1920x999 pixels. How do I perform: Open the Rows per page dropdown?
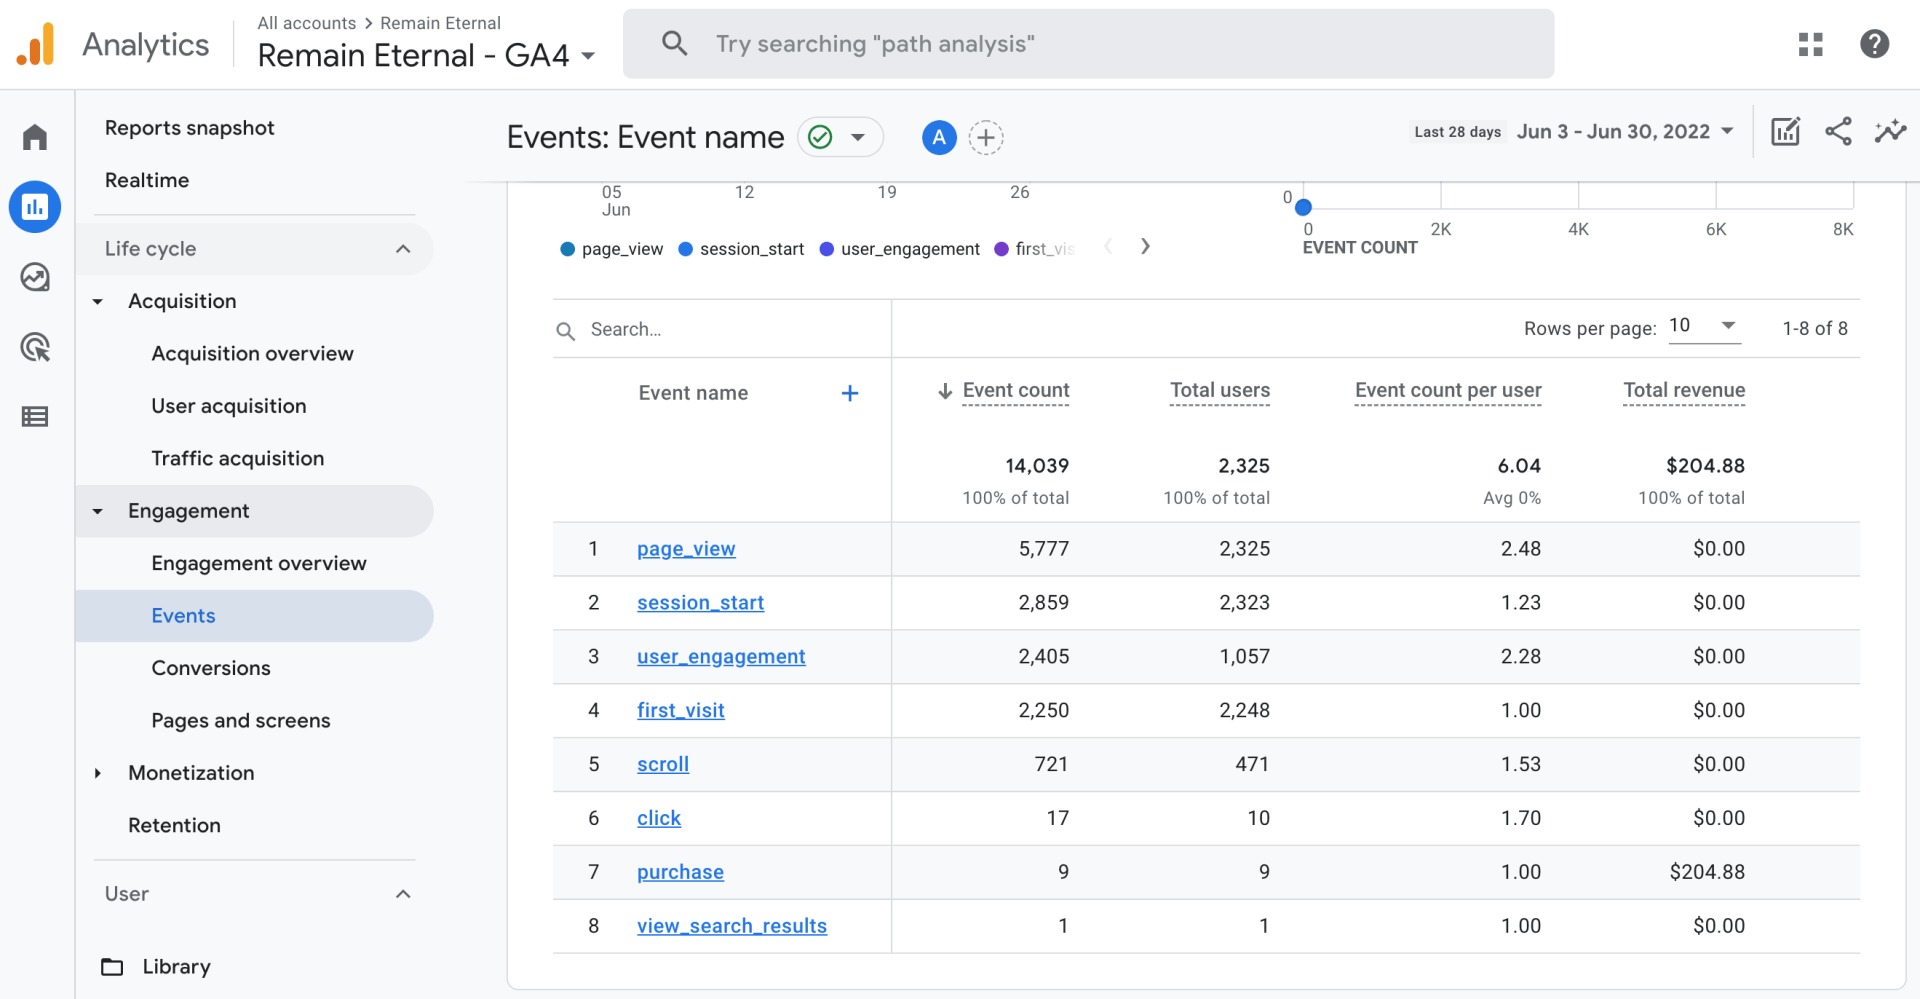click(x=1704, y=327)
